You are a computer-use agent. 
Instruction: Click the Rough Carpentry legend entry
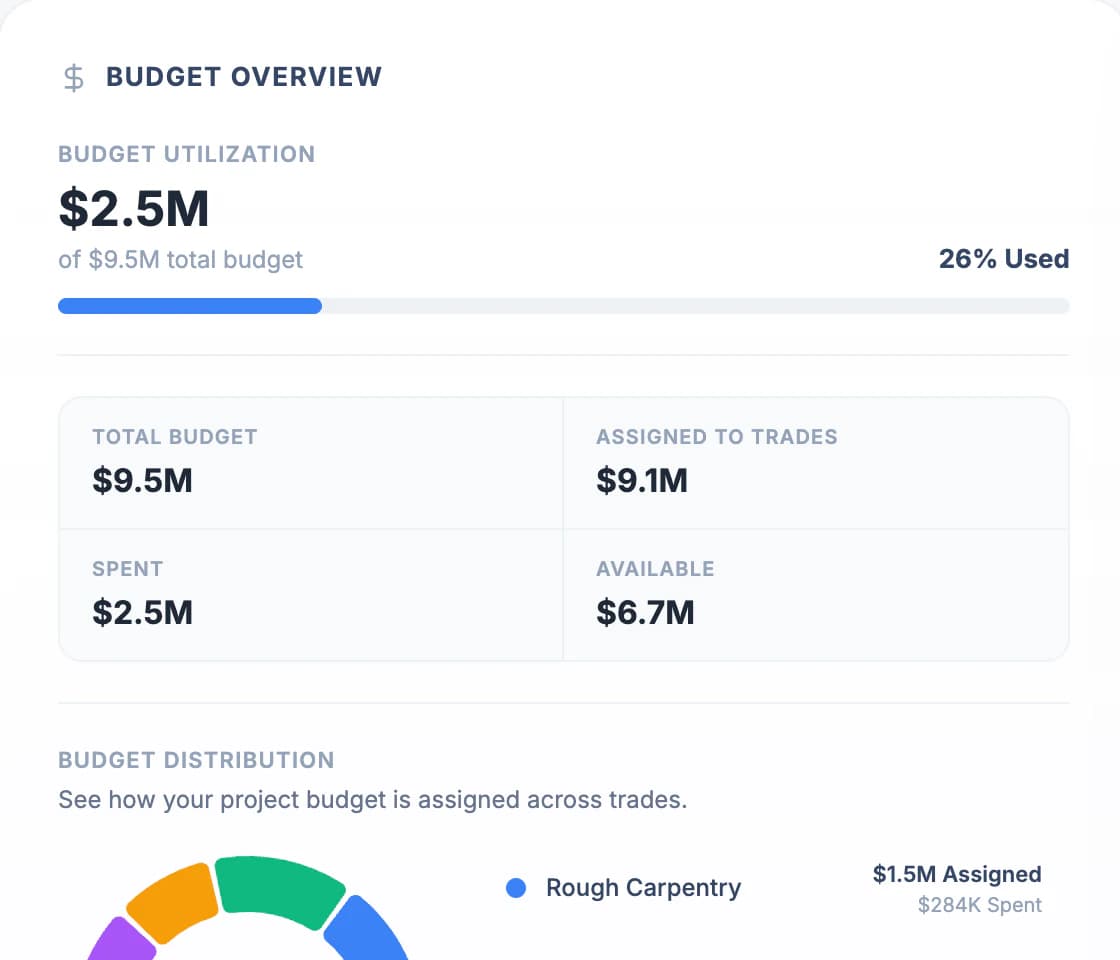[644, 888]
